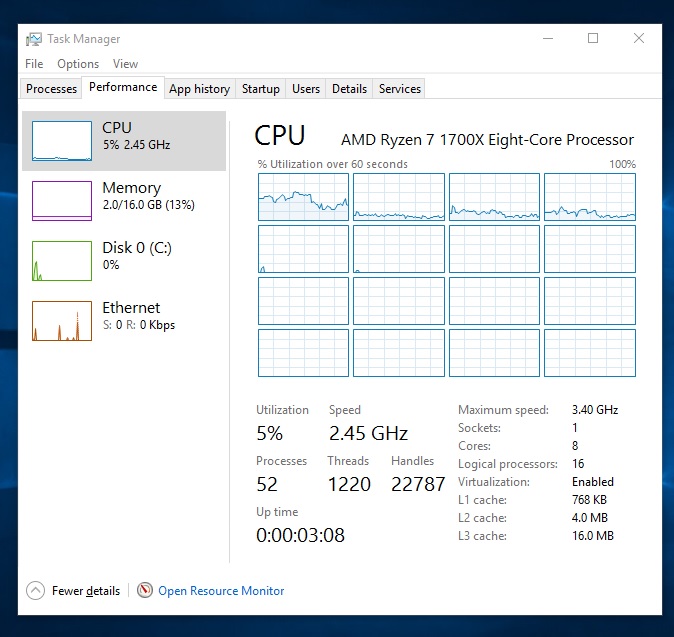Open Resource Monitor link

(x=221, y=591)
